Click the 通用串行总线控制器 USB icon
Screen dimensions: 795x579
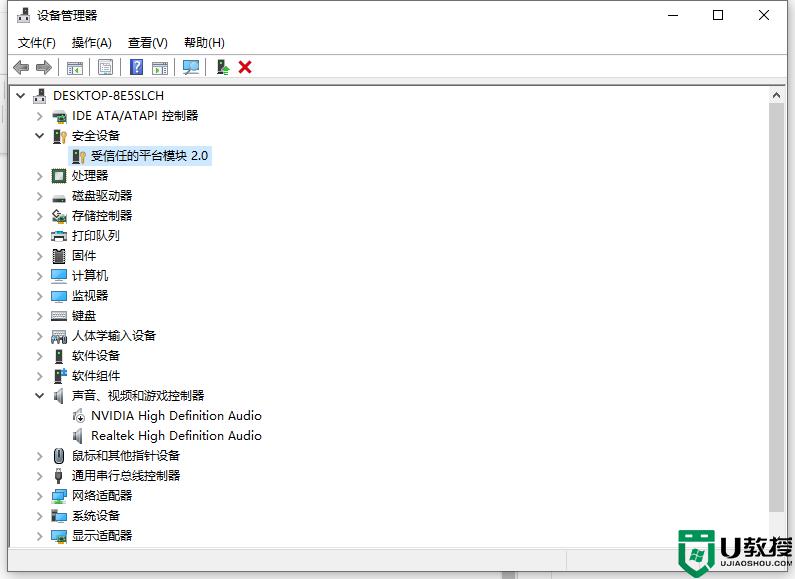pos(59,476)
